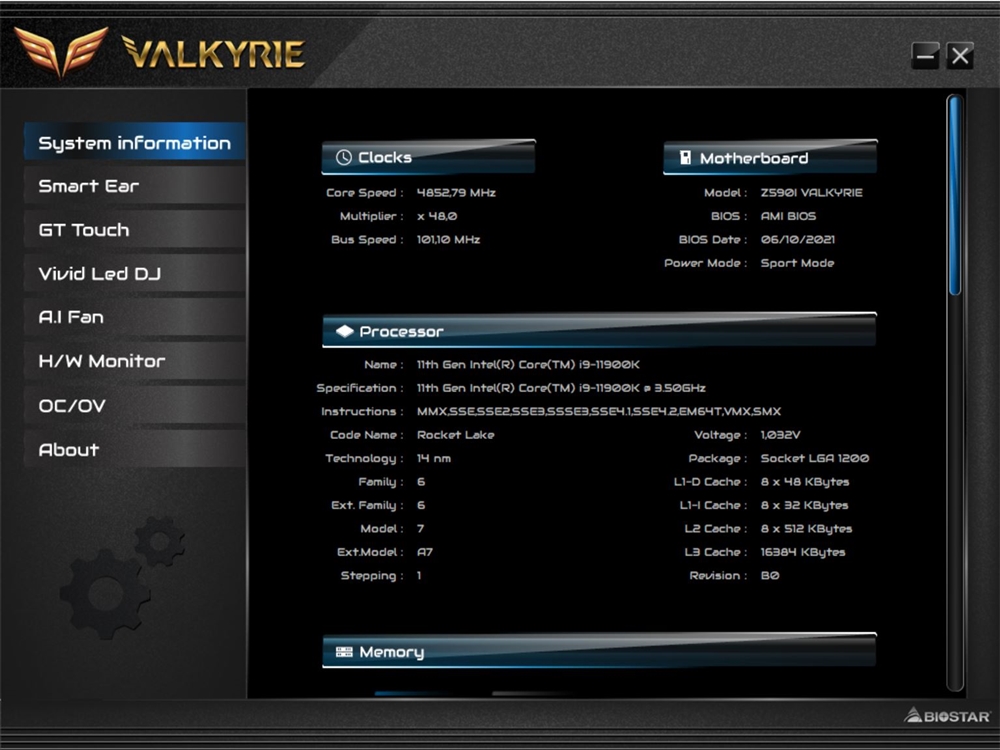Image resolution: width=1000 pixels, height=750 pixels.
Task: Click the AMI BIOS value
Action: [x=788, y=216]
